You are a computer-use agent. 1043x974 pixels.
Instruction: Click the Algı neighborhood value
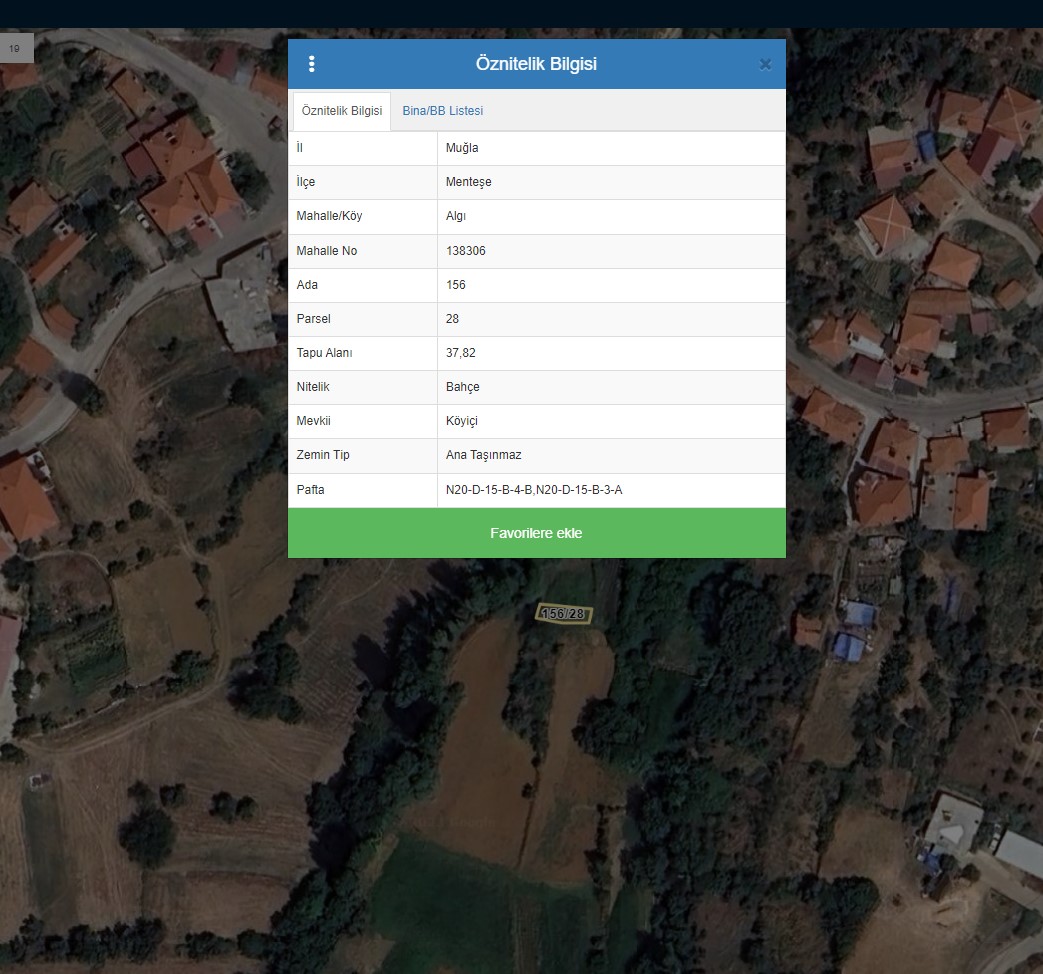point(456,216)
